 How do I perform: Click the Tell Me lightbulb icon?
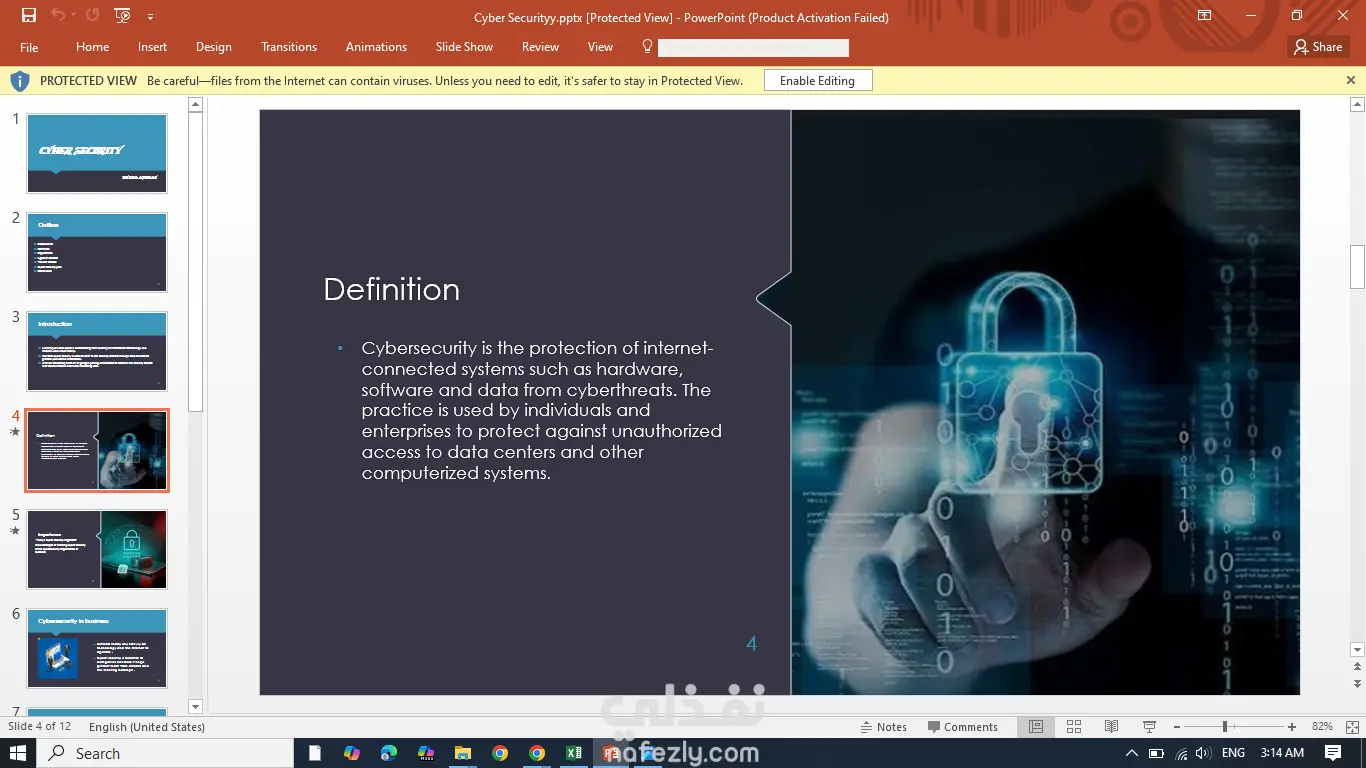(x=647, y=46)
